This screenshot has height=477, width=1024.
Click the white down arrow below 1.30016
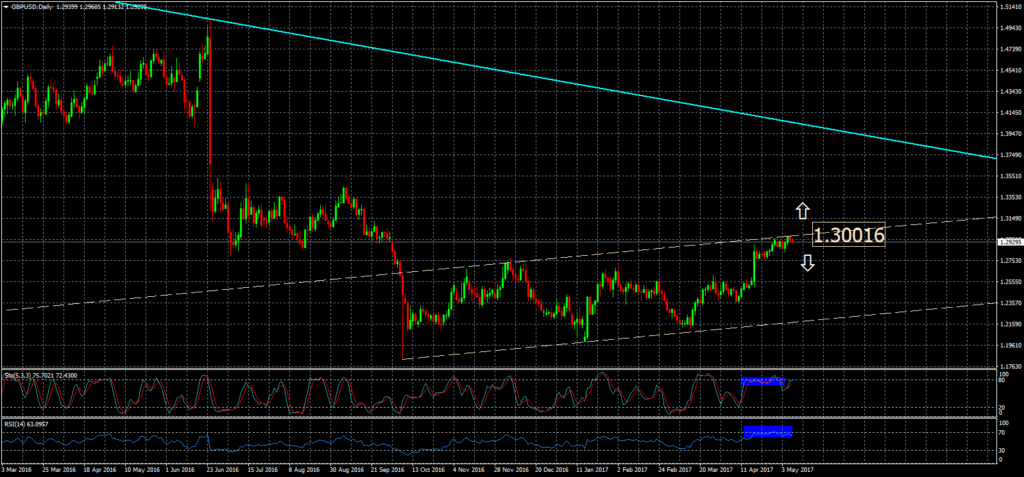807,262
